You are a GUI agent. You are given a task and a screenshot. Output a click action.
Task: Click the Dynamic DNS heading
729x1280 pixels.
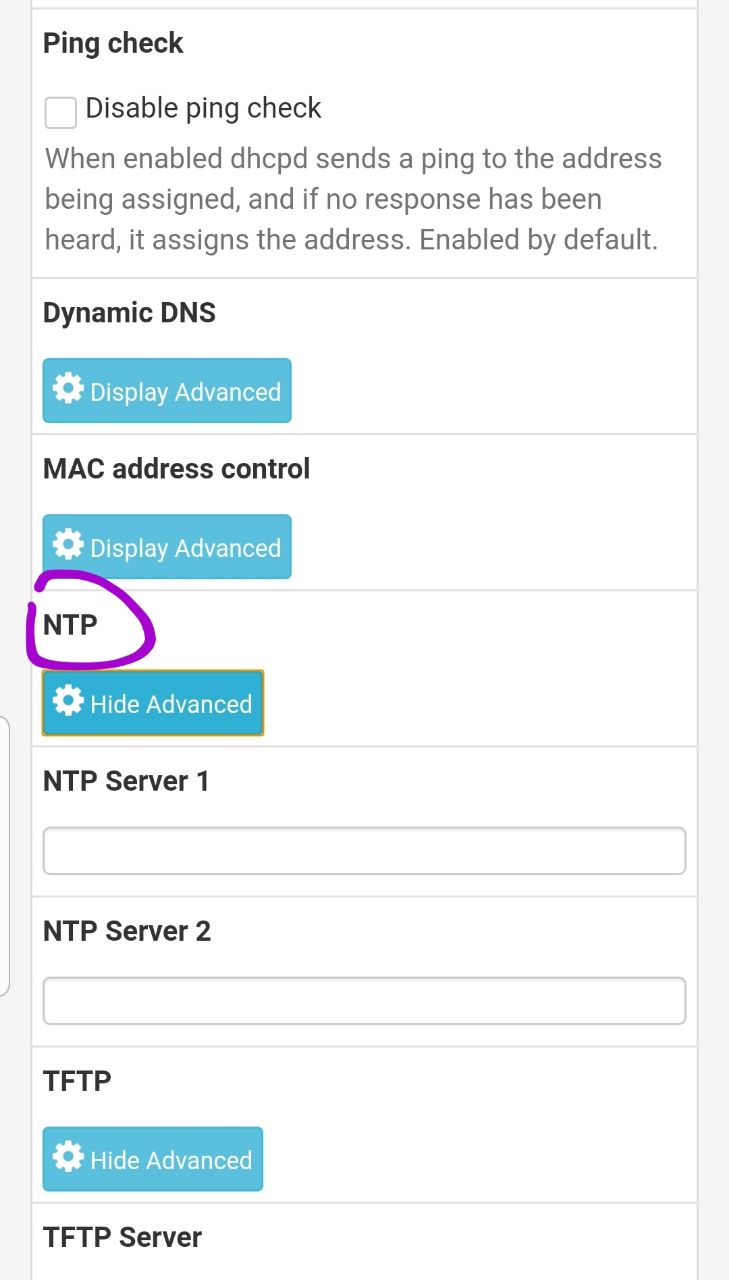(x=129, y=313)
